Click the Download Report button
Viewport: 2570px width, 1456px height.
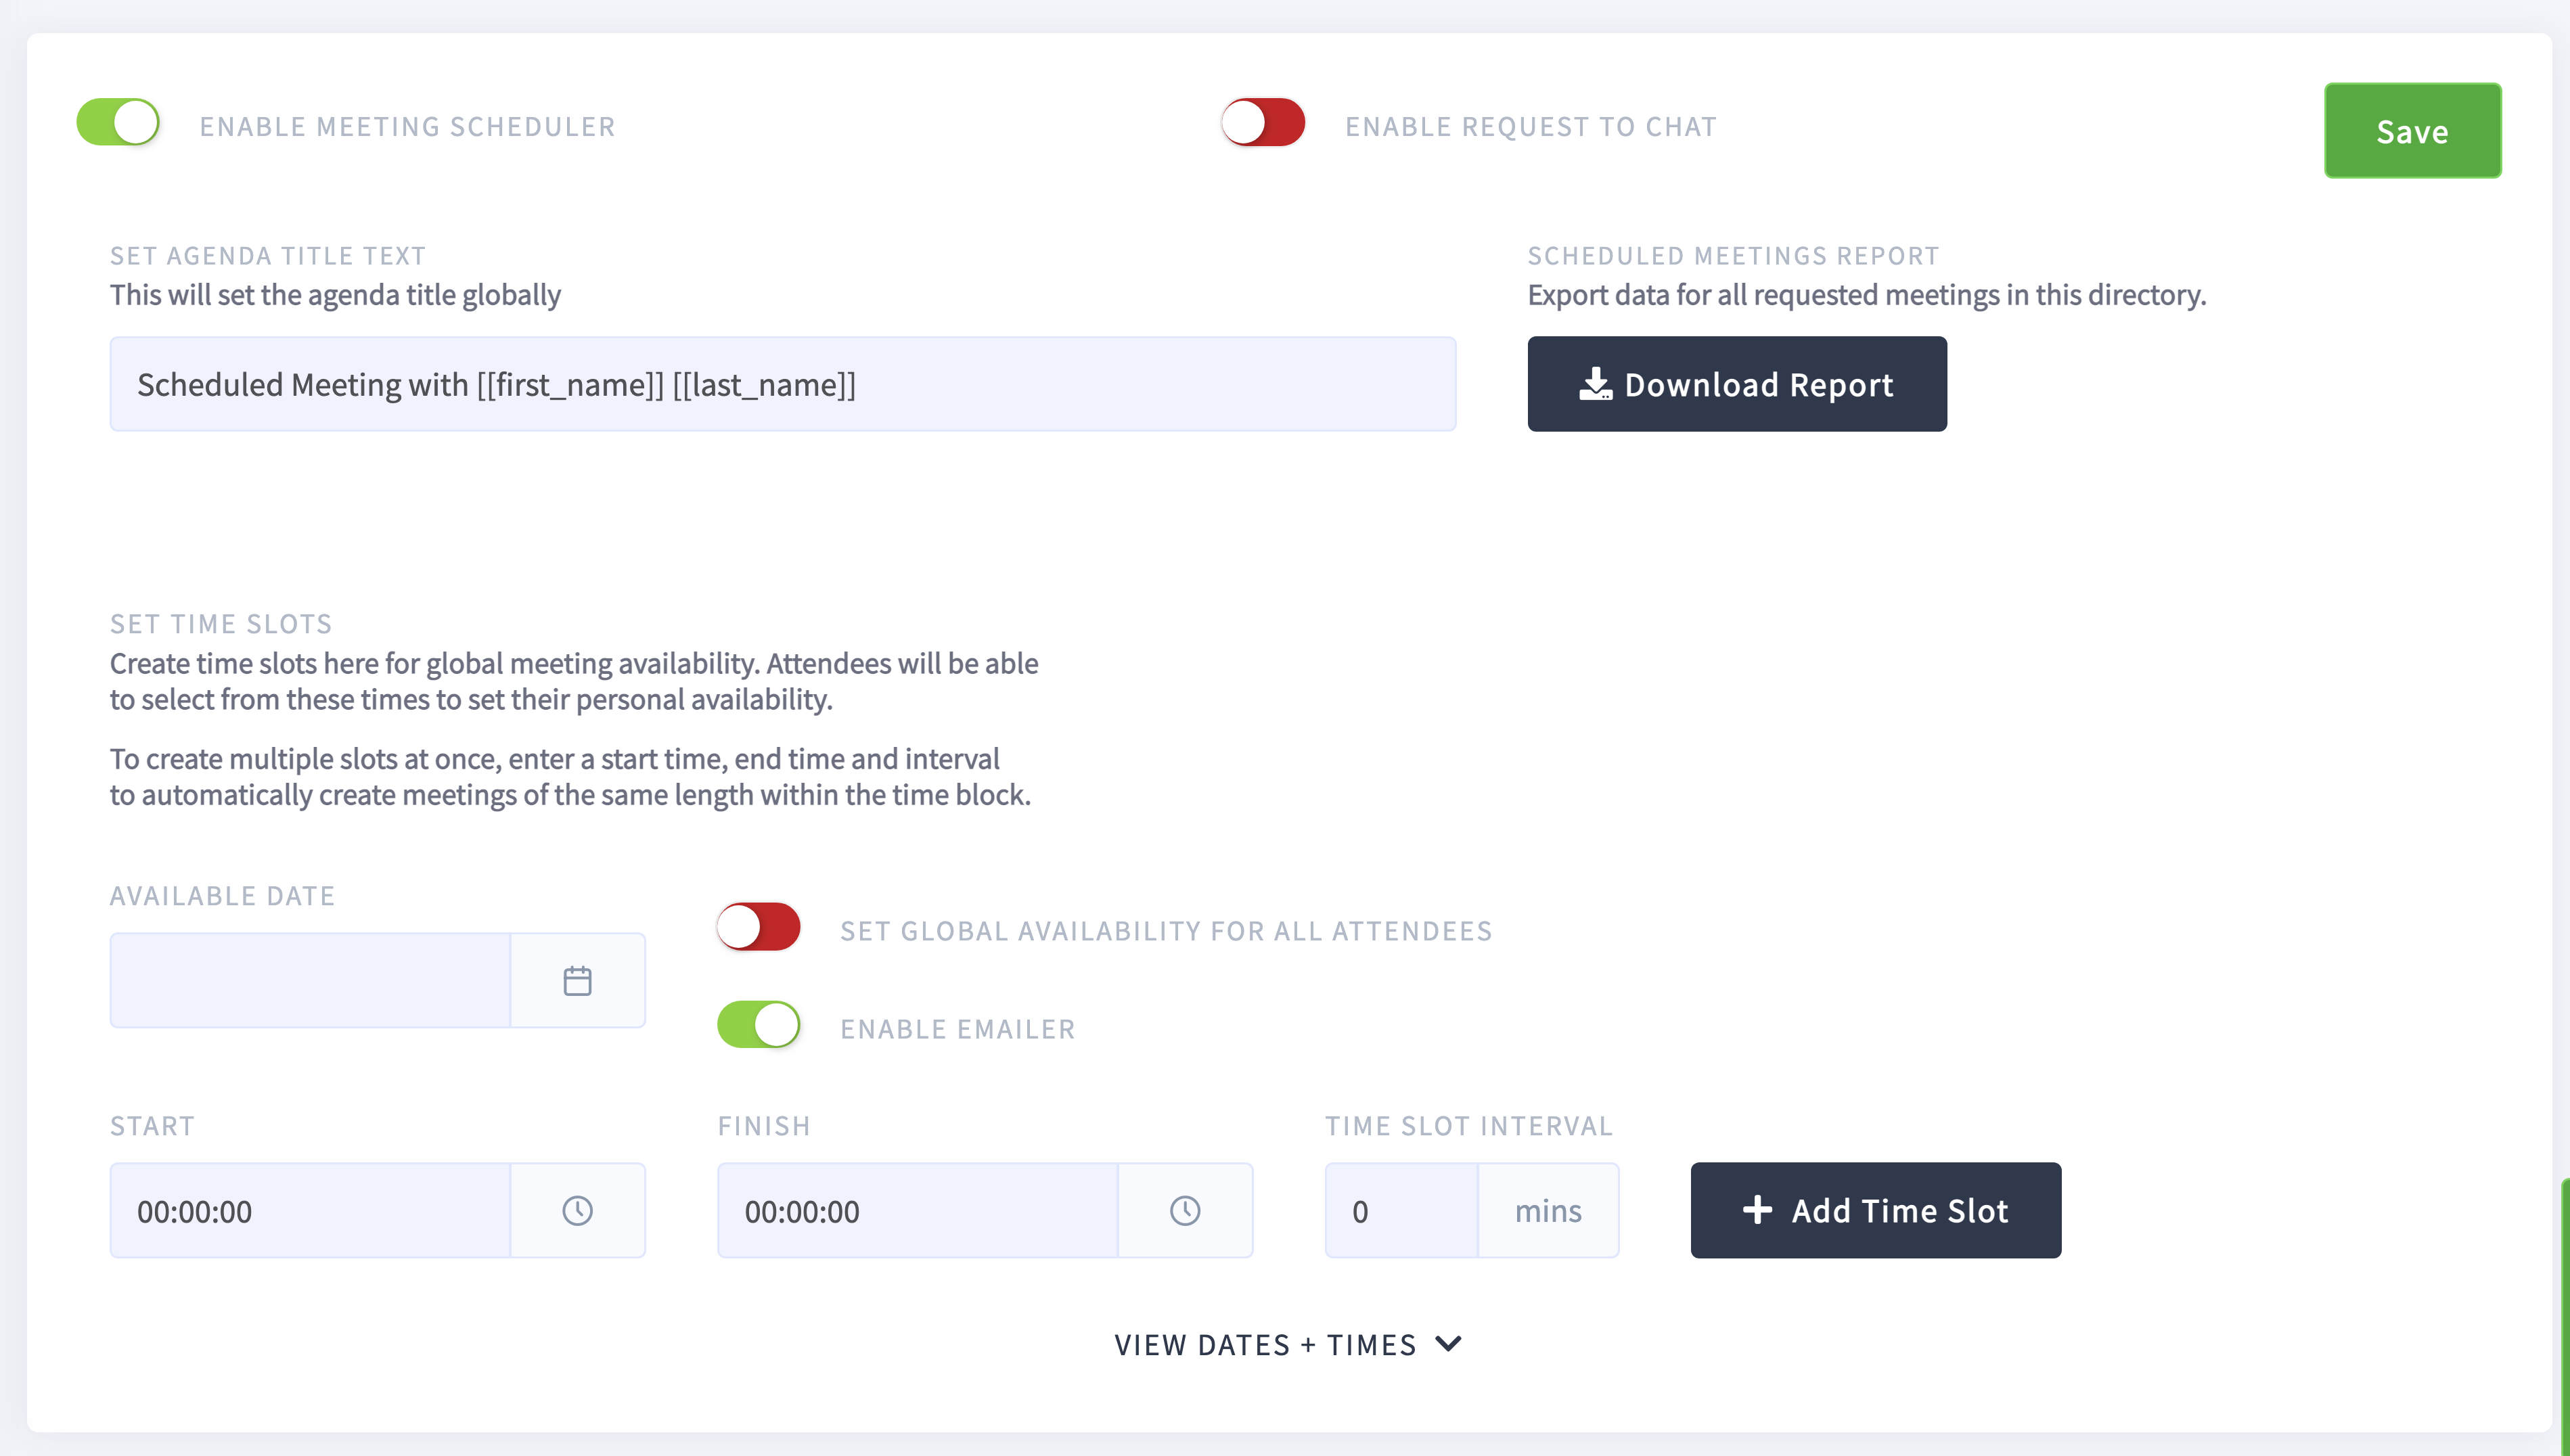(x=1737, y=384)
